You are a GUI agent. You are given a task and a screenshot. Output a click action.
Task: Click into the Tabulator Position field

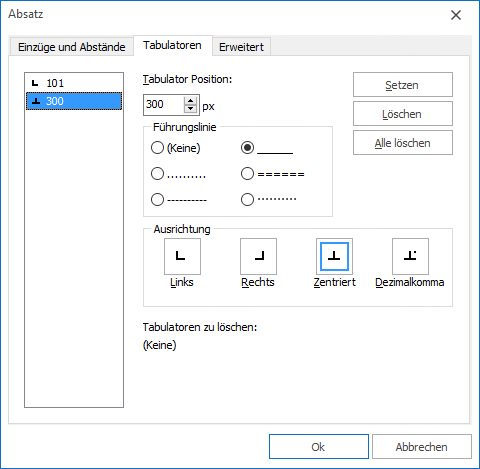(164, 105)
